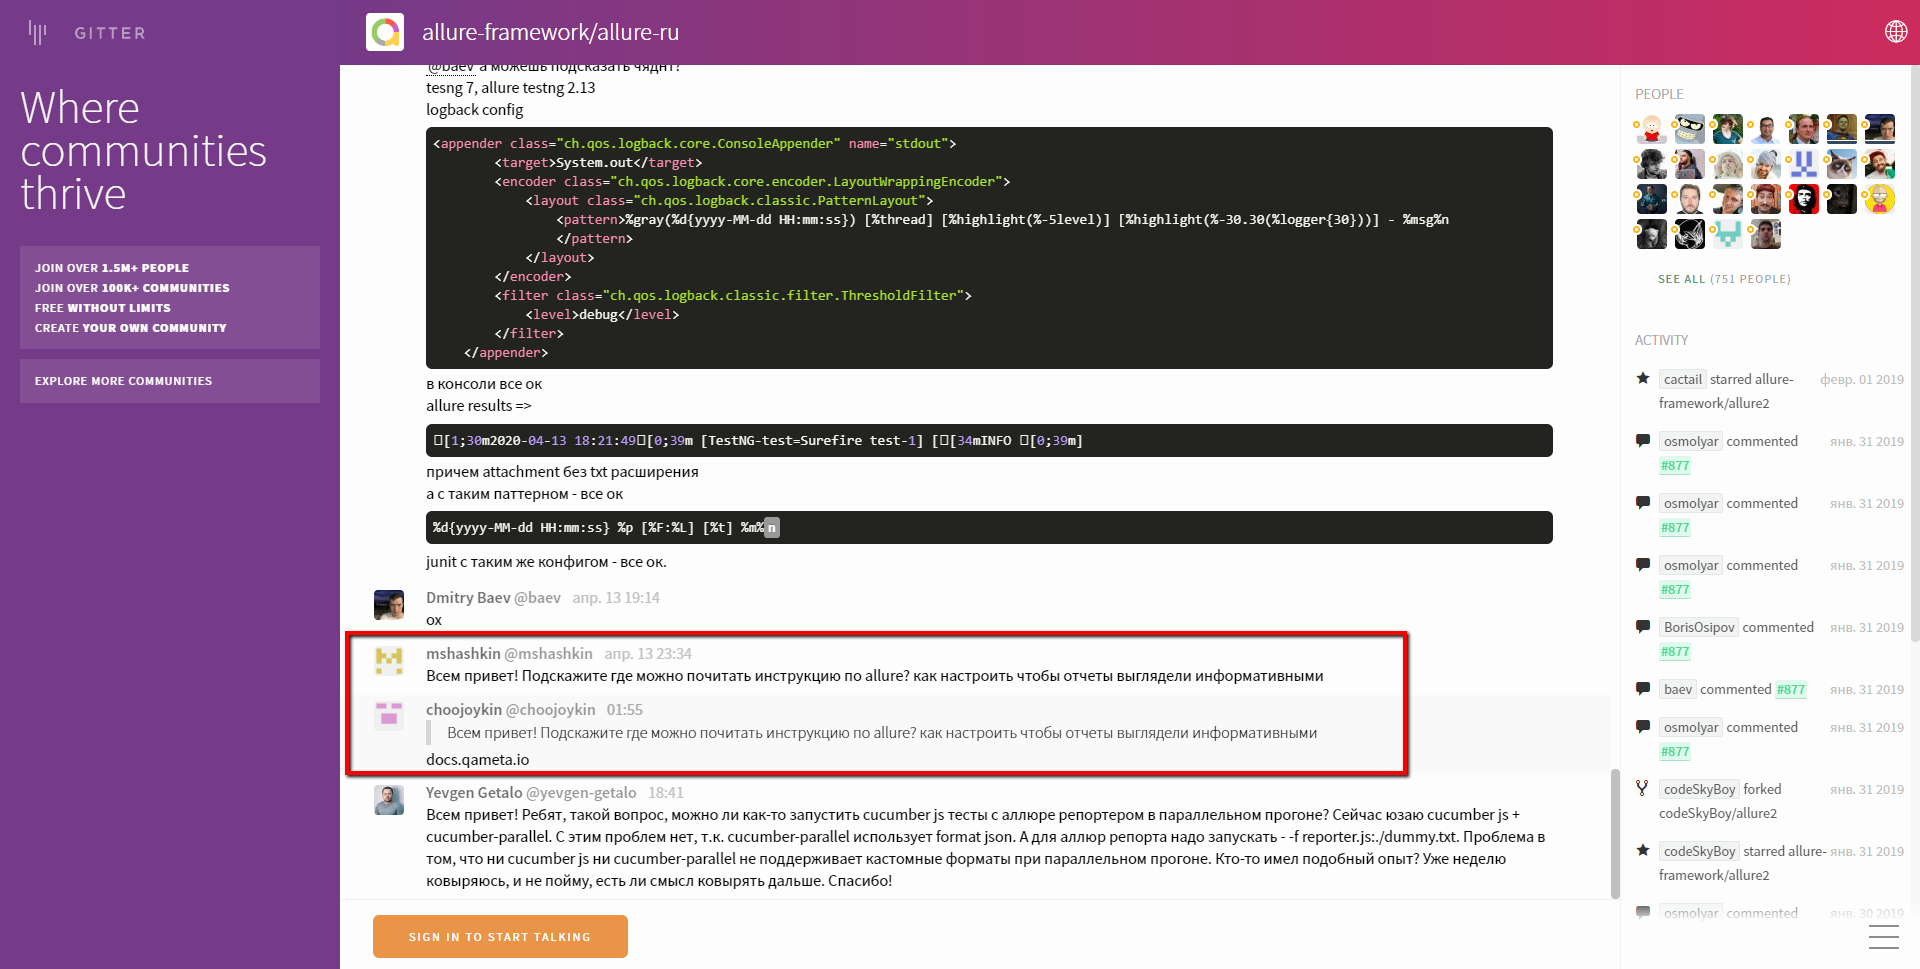Open the teal pixel identicon avatar in People
The width and height of the screenshot is (1920, 969).
point(1728,234)
